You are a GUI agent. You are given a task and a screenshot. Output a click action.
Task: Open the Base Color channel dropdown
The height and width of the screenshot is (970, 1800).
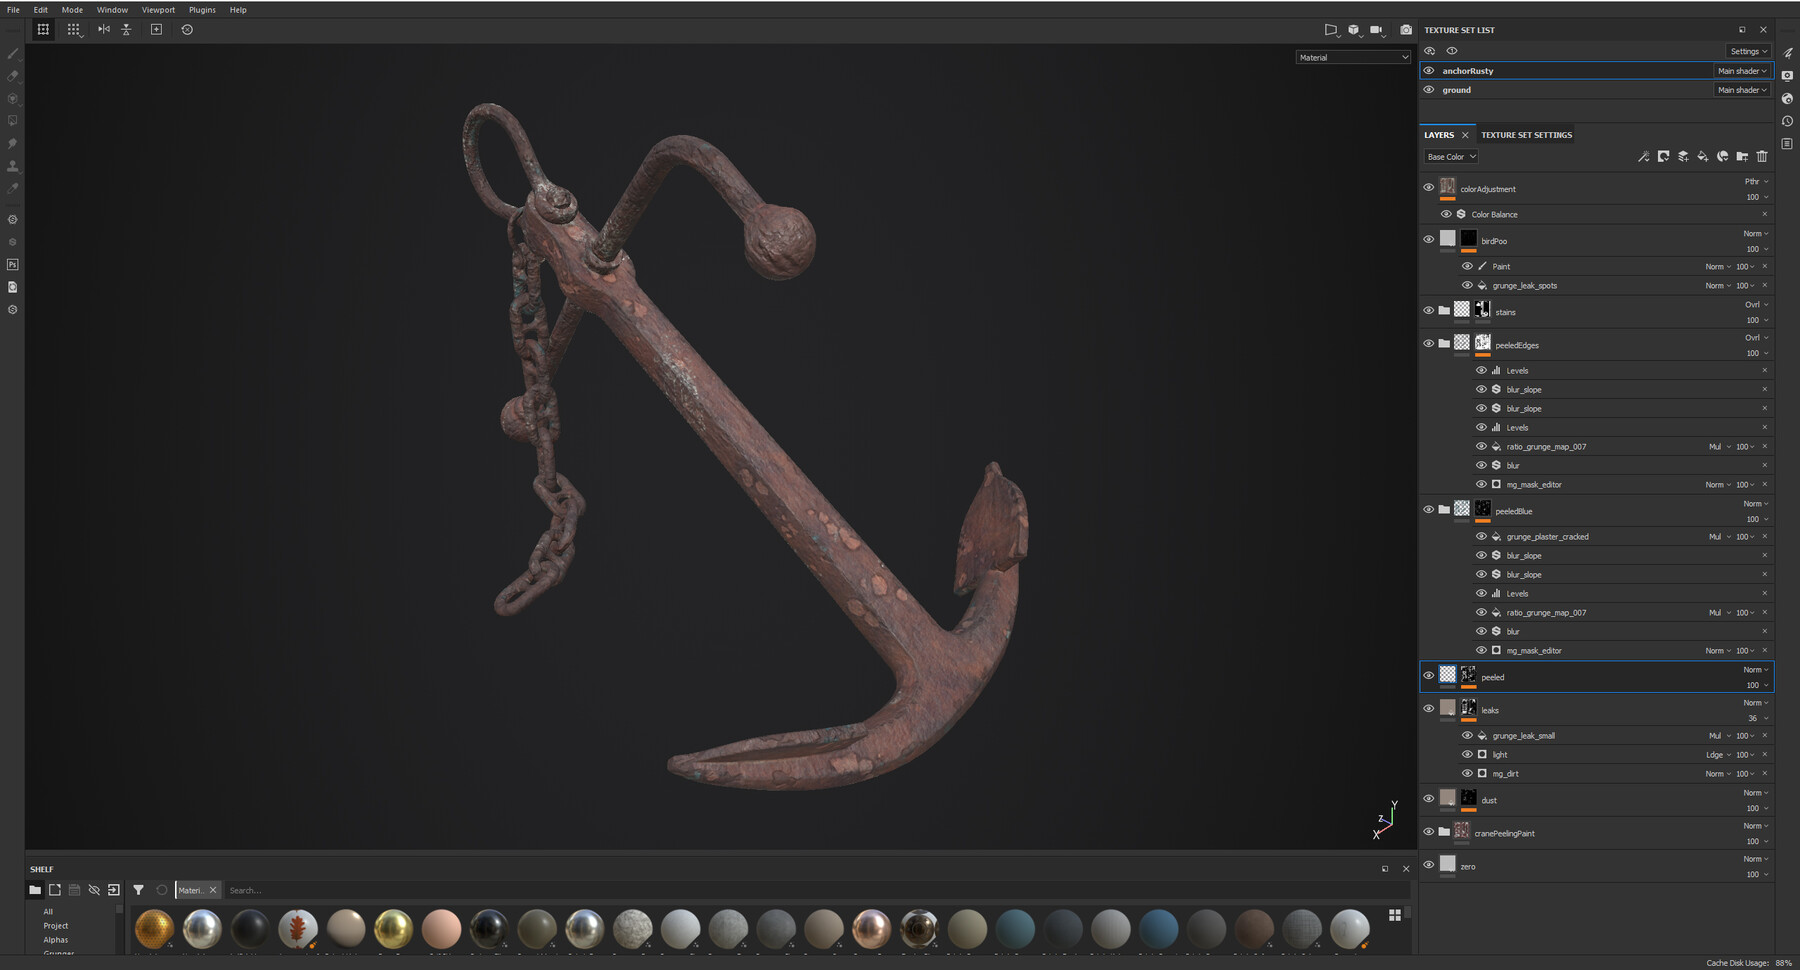pyautogui.click(x=1451, y=156)
